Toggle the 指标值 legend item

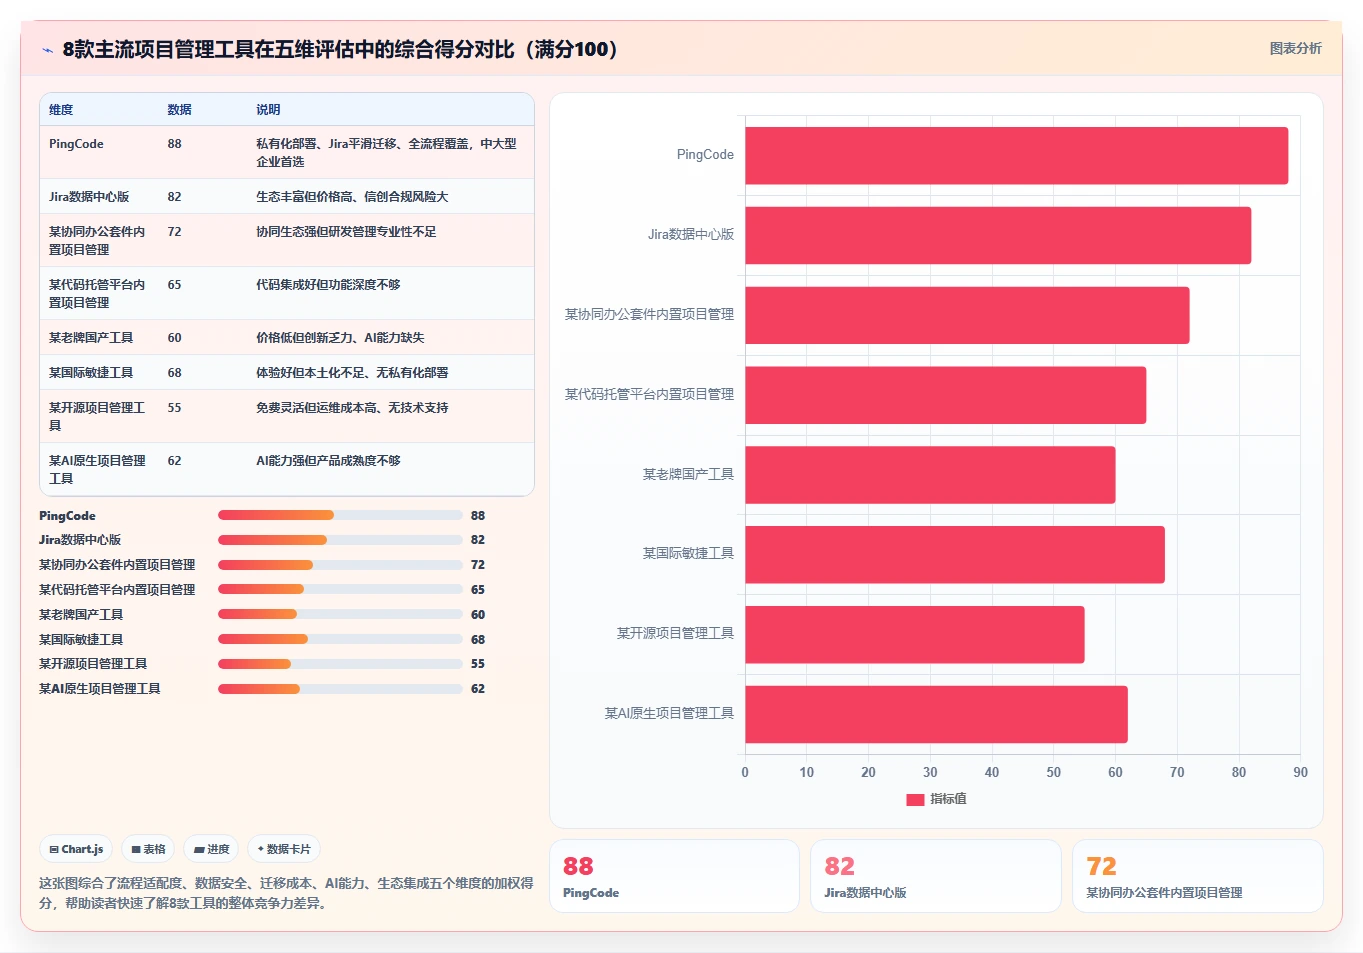coord(936,799)
